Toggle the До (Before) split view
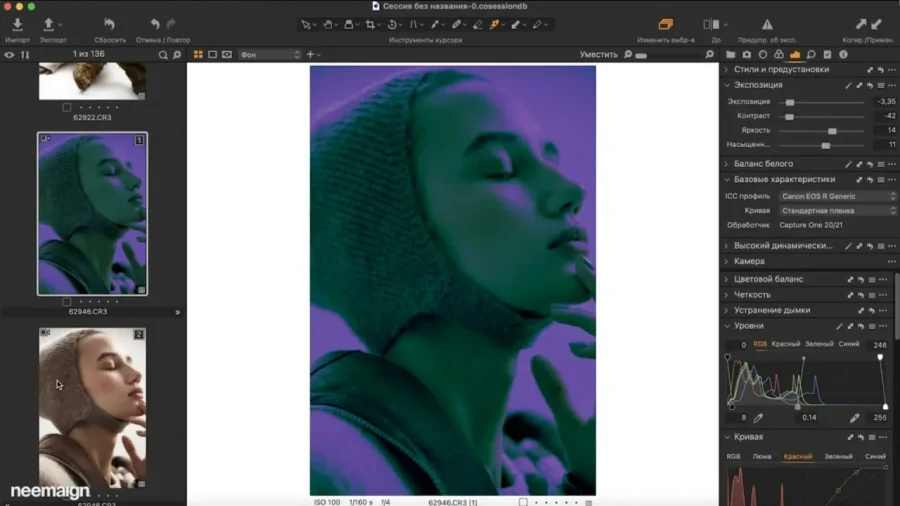The image size is (900, 506). (x=711, y=24)
